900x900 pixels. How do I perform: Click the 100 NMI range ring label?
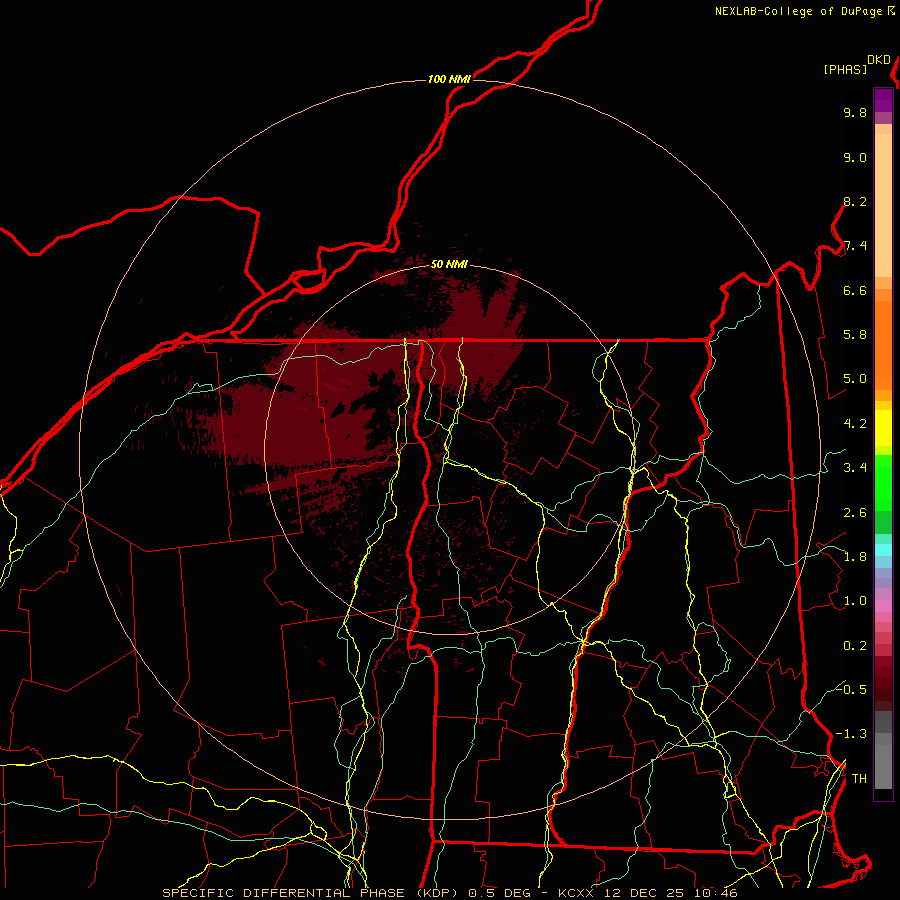pos(449,79)
